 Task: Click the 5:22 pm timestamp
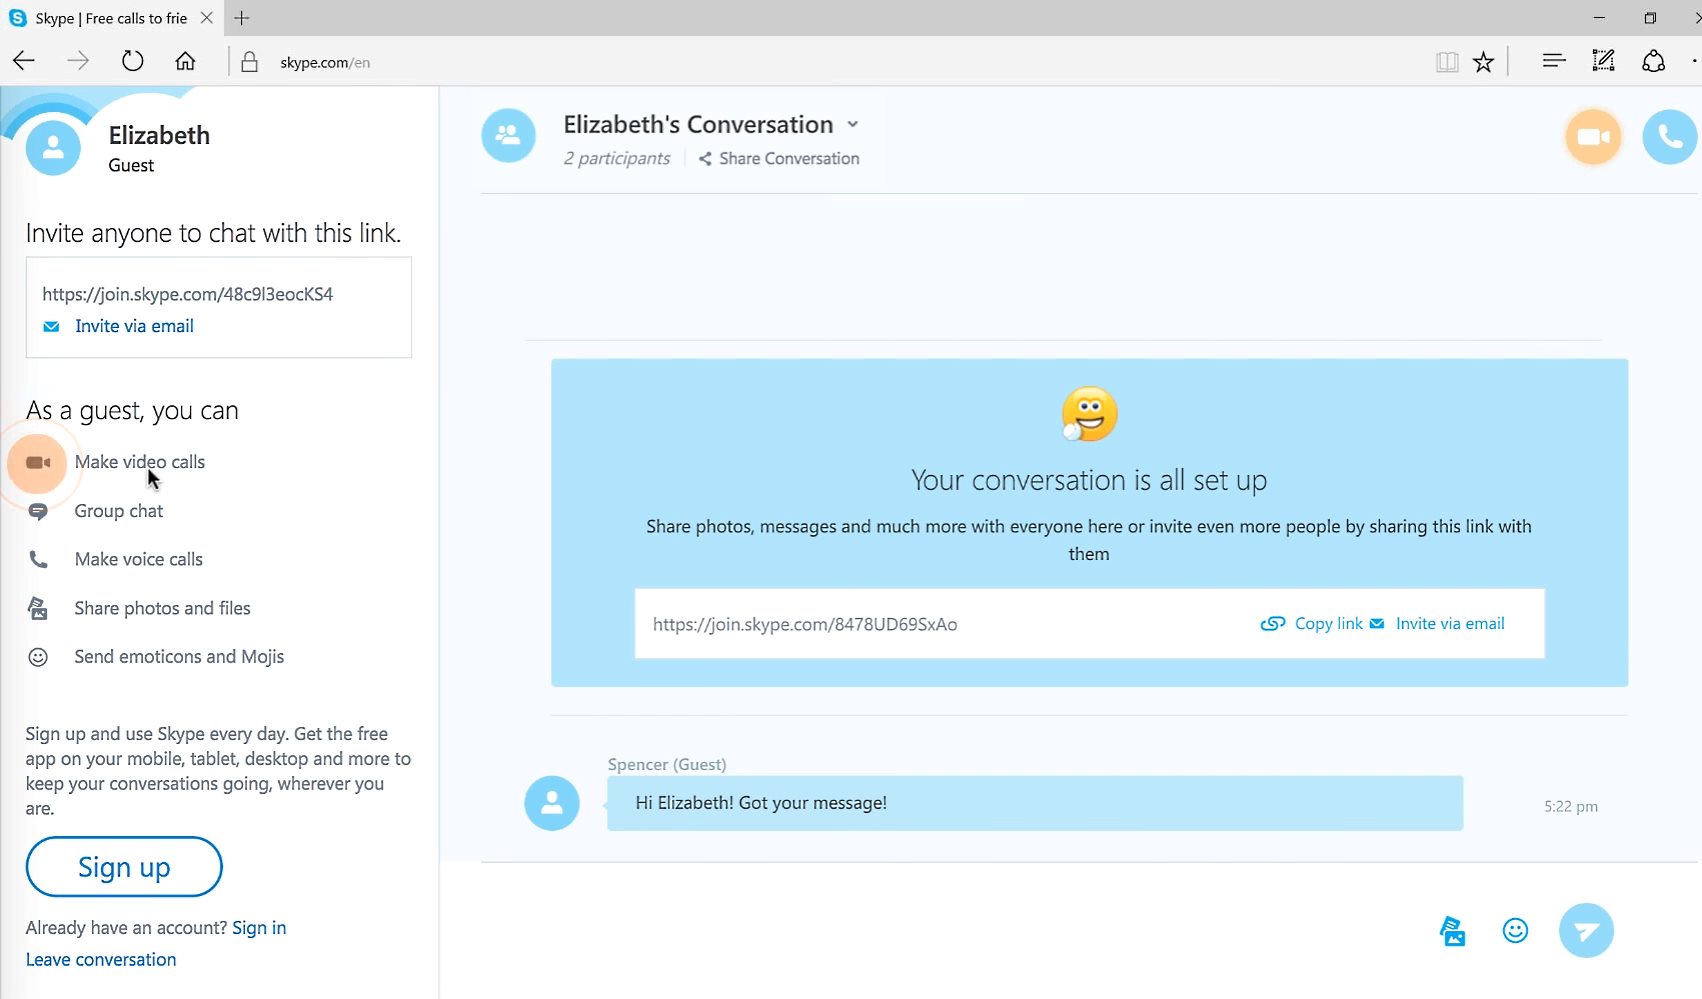point(1571,806)
